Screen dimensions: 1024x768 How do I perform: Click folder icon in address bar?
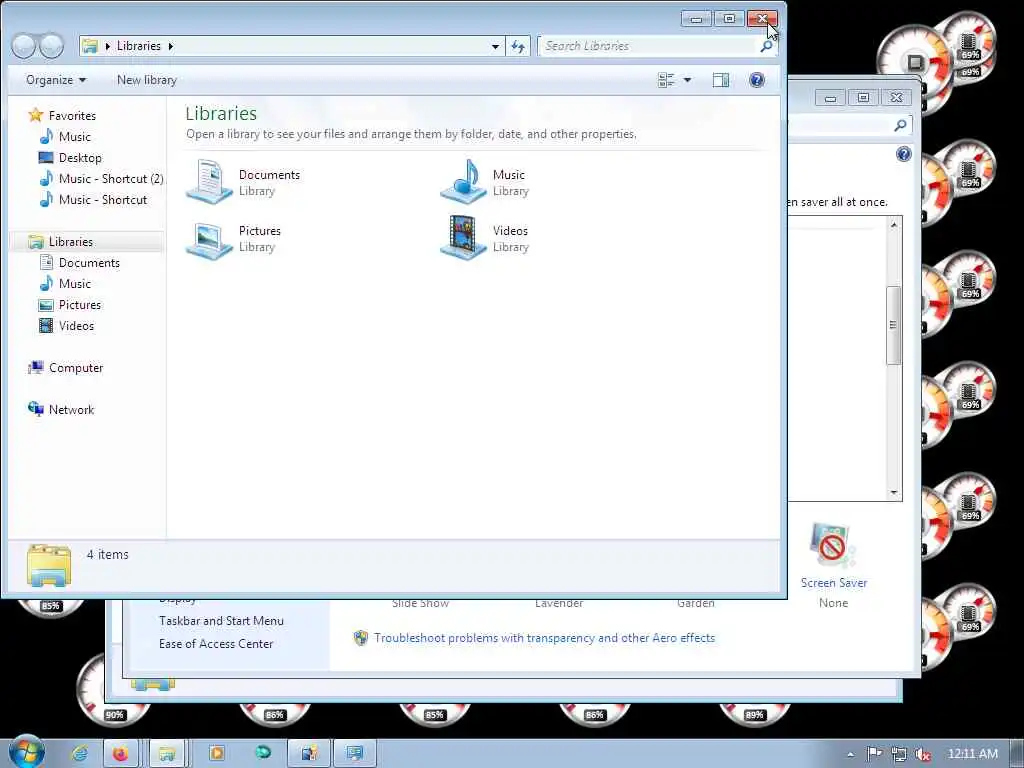90,46
